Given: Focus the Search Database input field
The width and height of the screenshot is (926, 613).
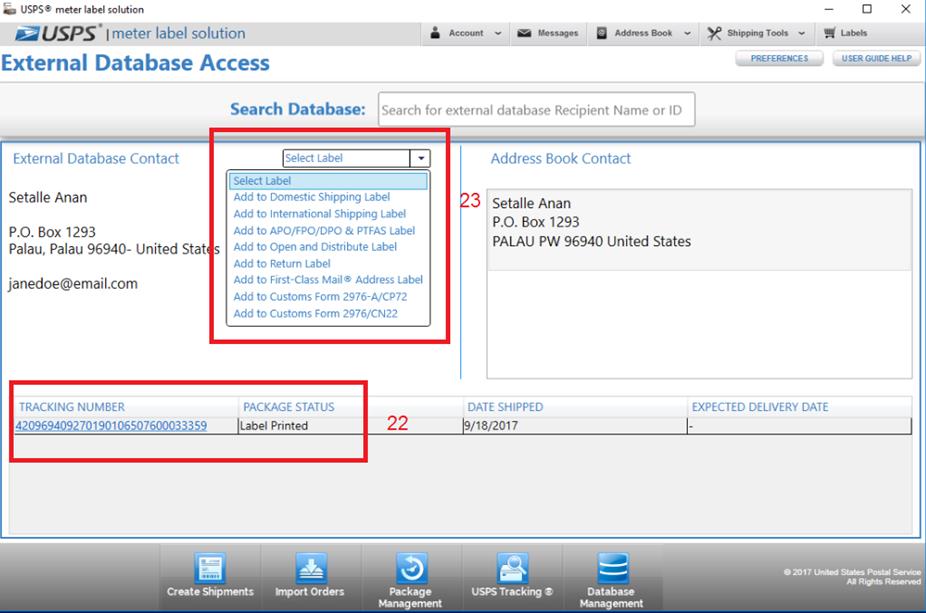Looking at the screenshot, I should [x=536, y=109].
